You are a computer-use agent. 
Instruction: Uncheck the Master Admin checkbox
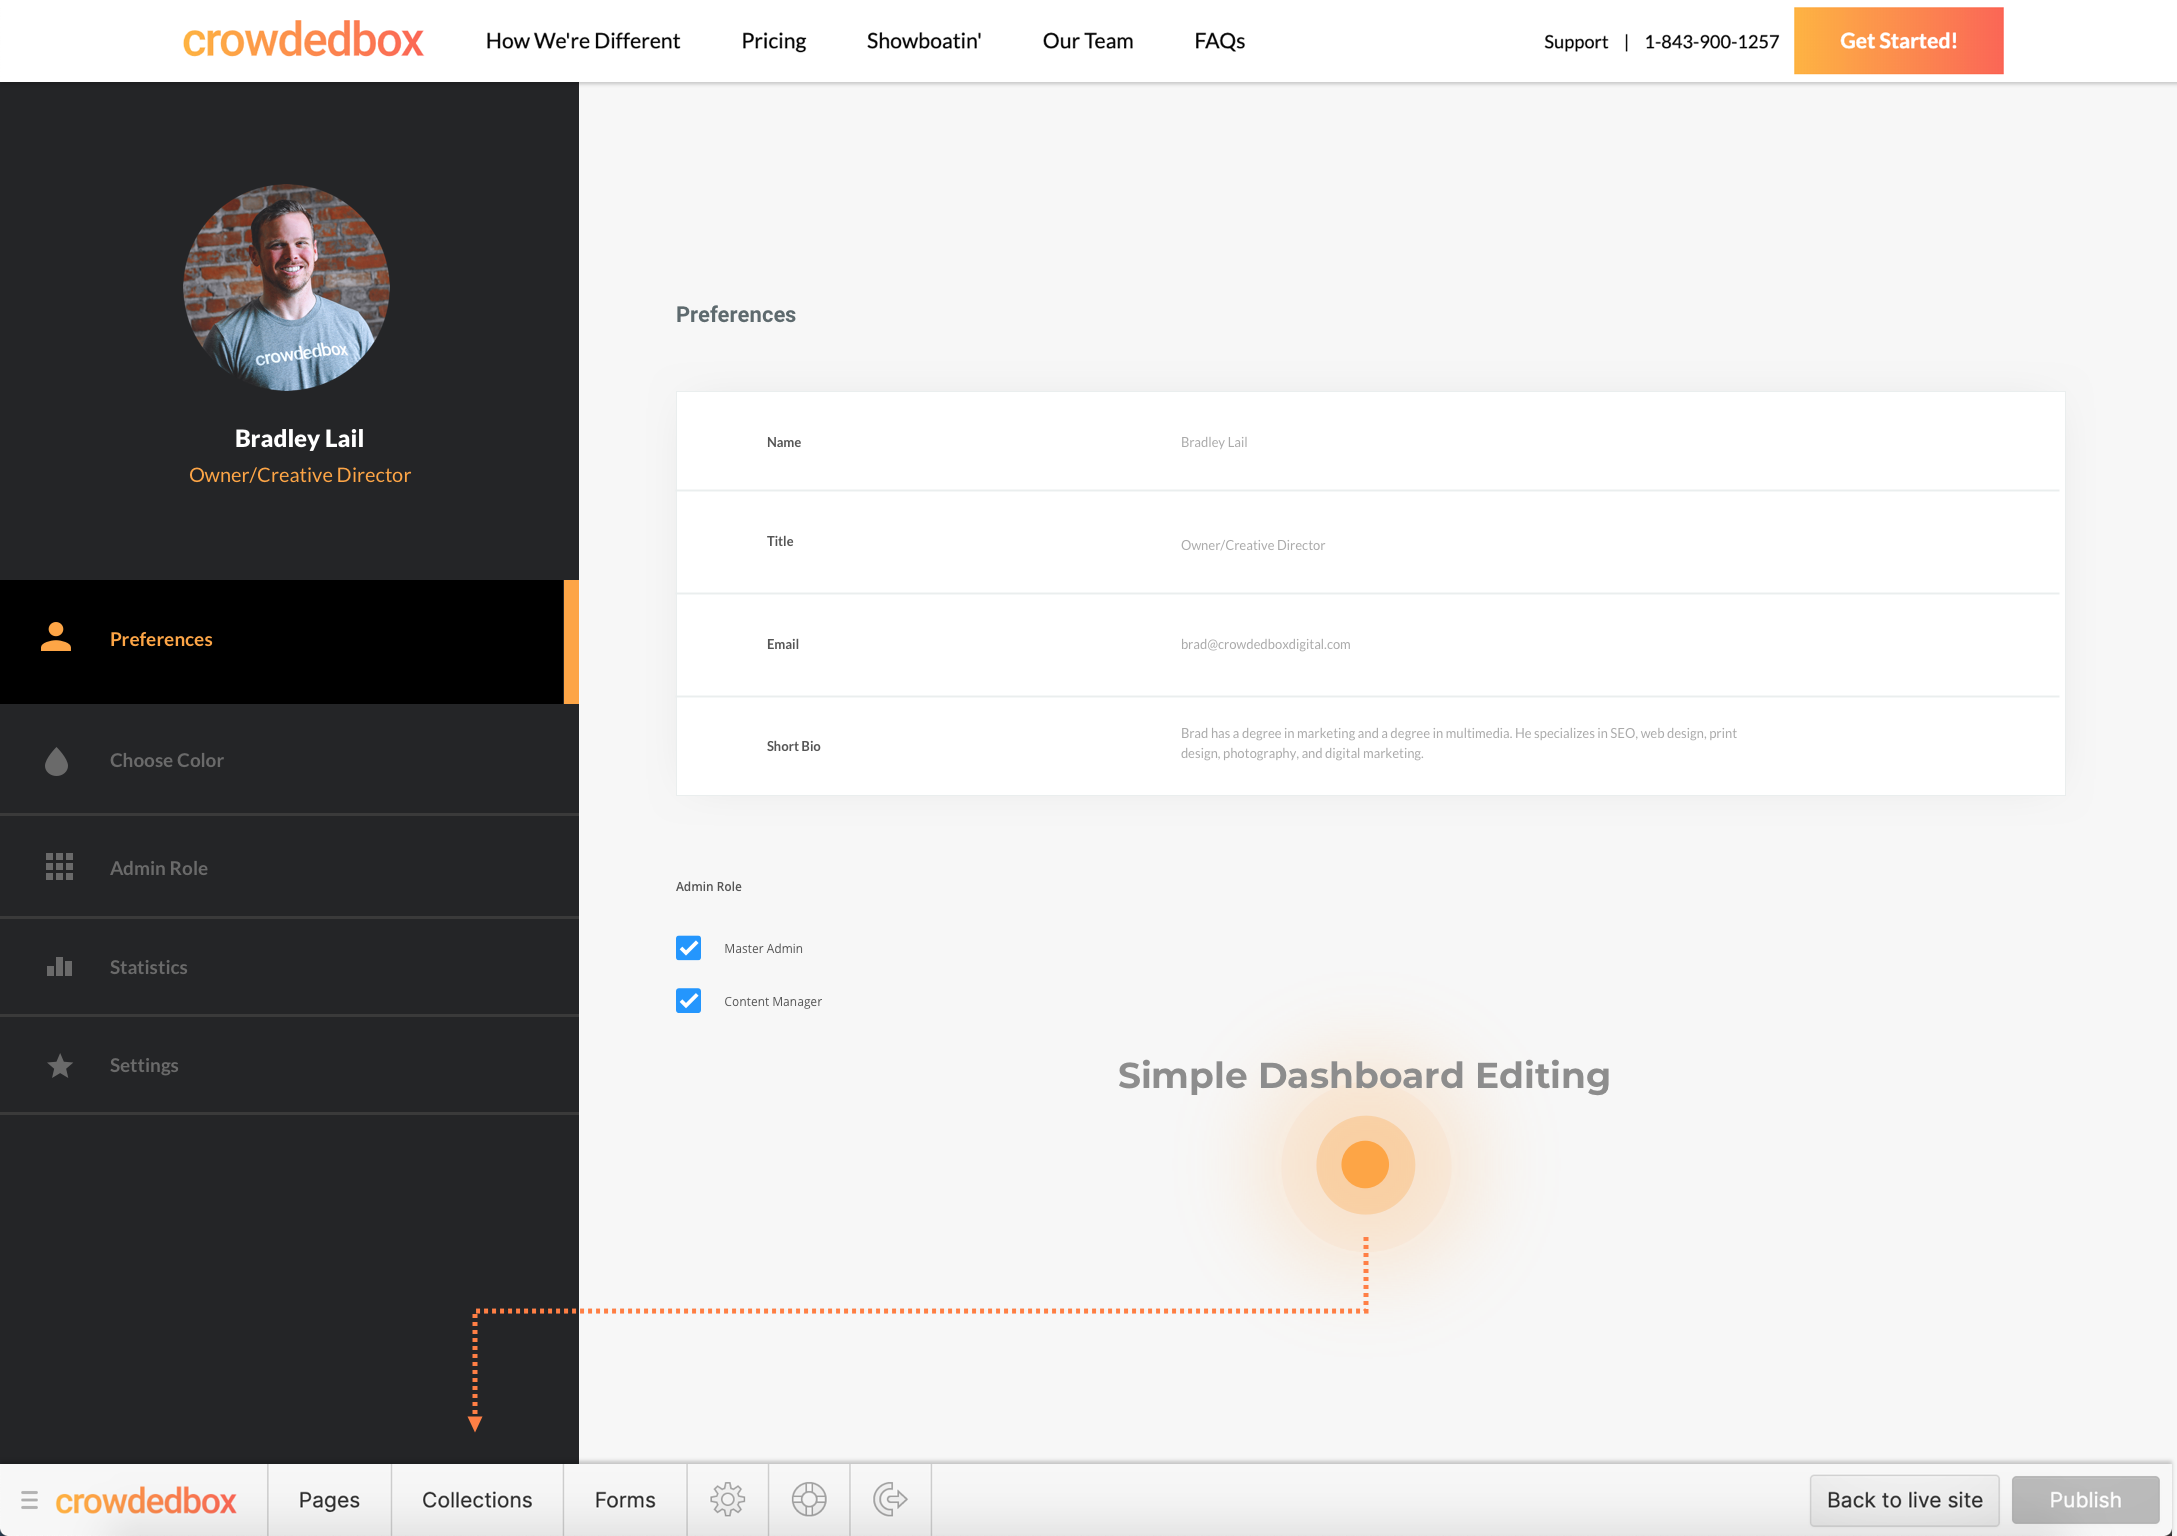click(688, 948)
